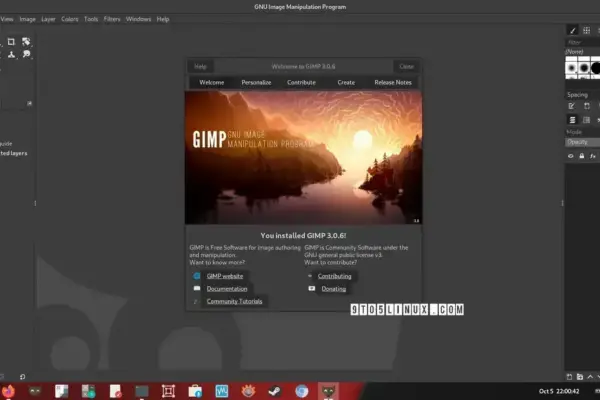Click the new layer group icon
Screen dimensions: 600x400
[x=580, y=377]
